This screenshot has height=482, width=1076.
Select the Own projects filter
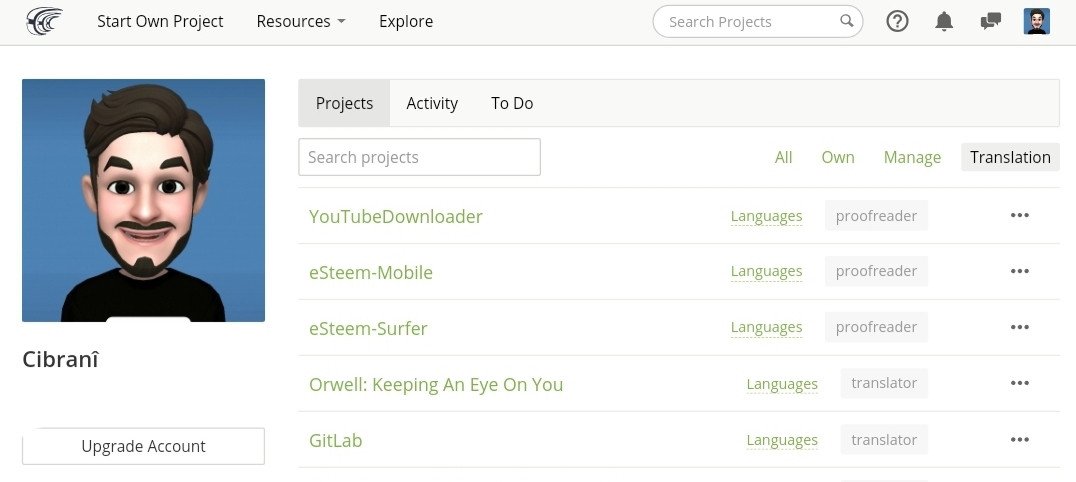(x=838, y=157)
